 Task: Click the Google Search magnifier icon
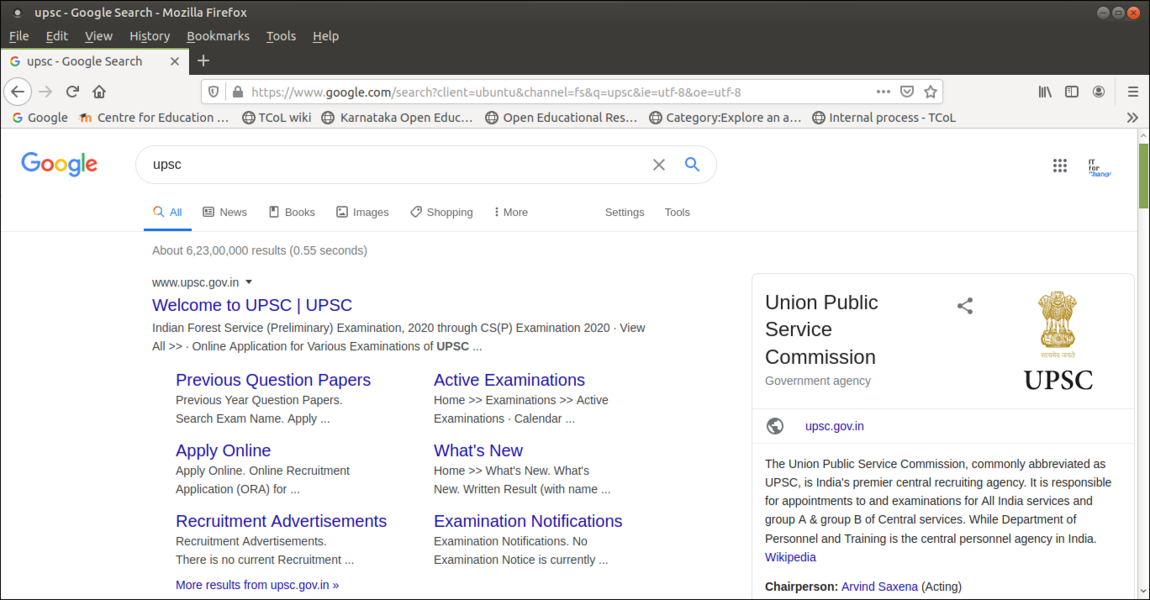click(x=692, y=164)
